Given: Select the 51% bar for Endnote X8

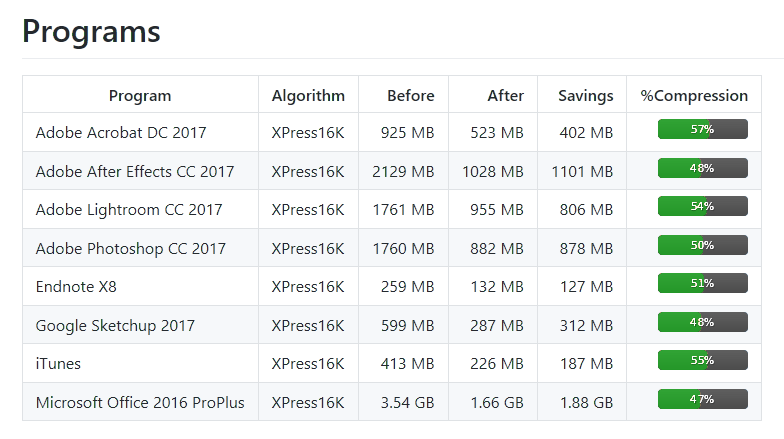Looking at the screenshot, I should coord(702,283).
